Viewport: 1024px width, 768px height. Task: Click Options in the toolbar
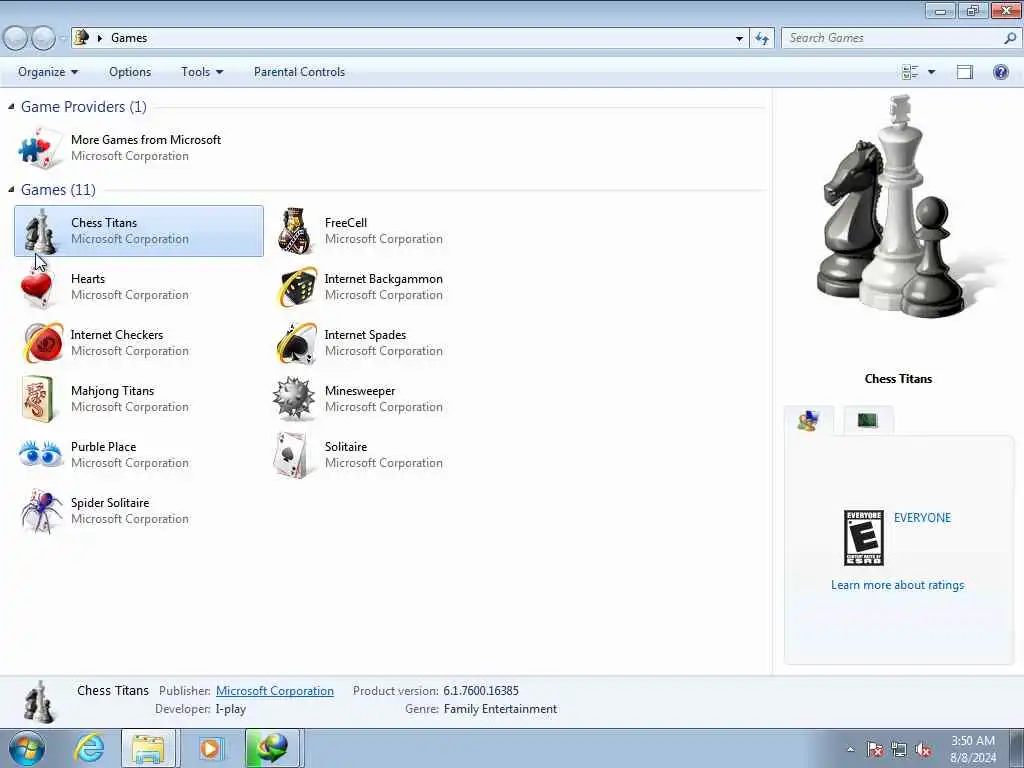tap(130, 72)
